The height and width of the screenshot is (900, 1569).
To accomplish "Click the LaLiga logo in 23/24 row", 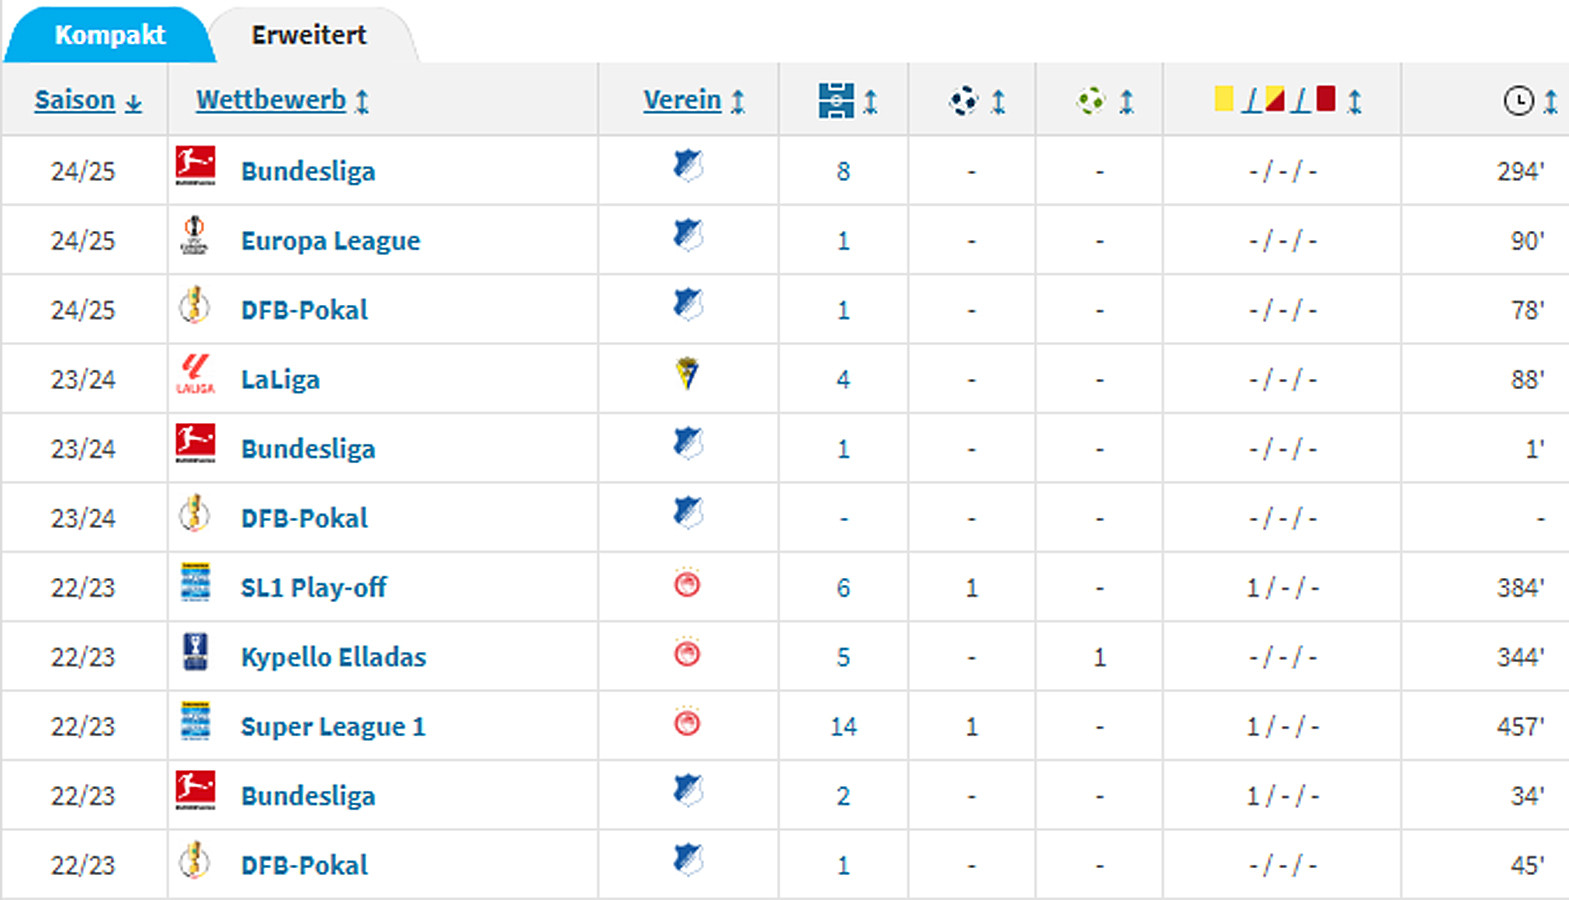I will (x=195, y=375).
